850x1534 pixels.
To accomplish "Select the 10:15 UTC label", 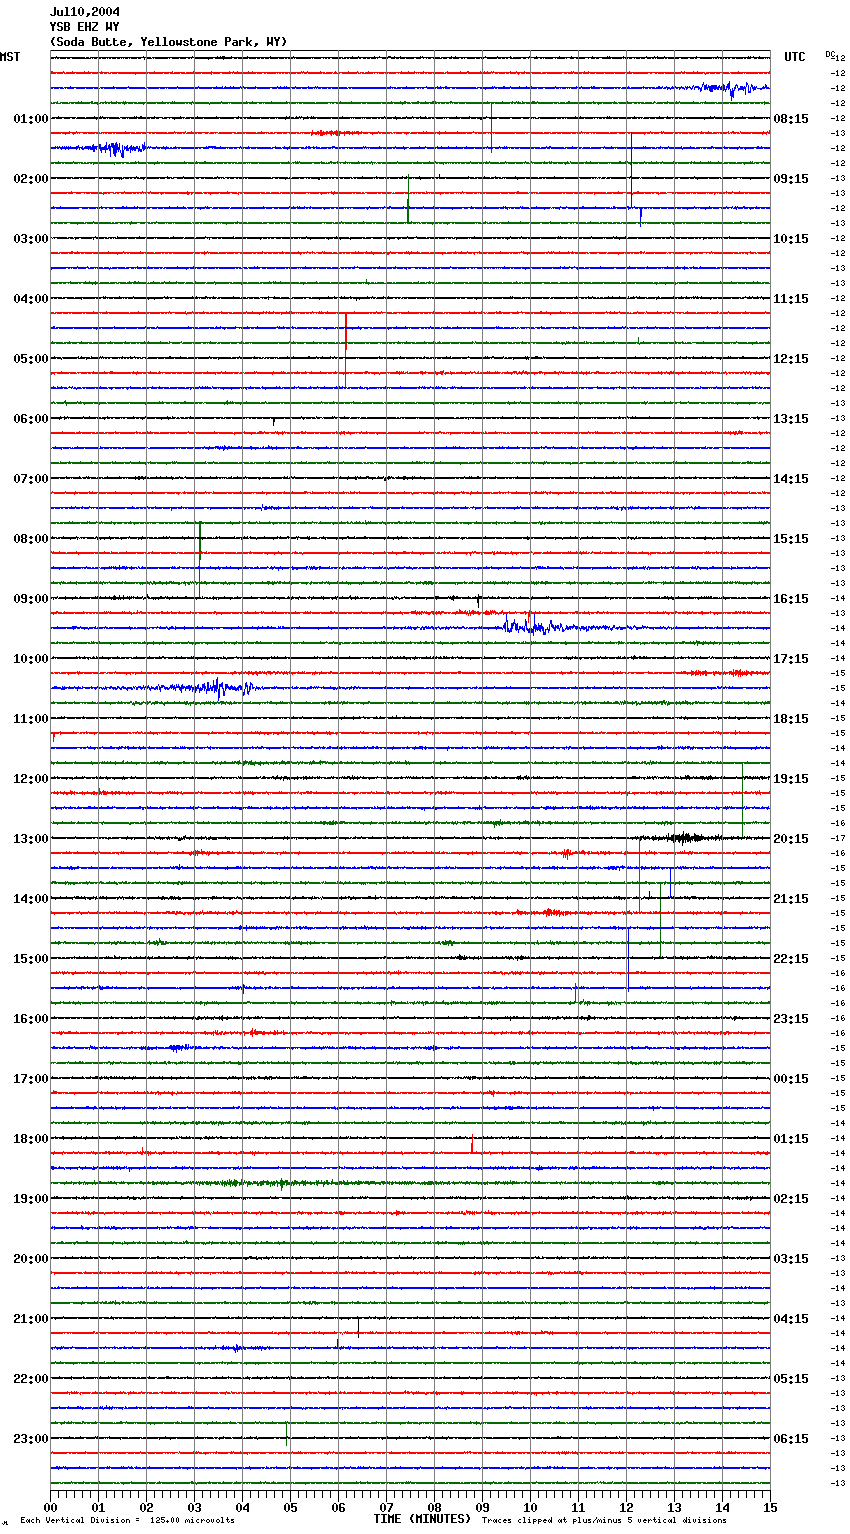I will [x=791, y=239].
